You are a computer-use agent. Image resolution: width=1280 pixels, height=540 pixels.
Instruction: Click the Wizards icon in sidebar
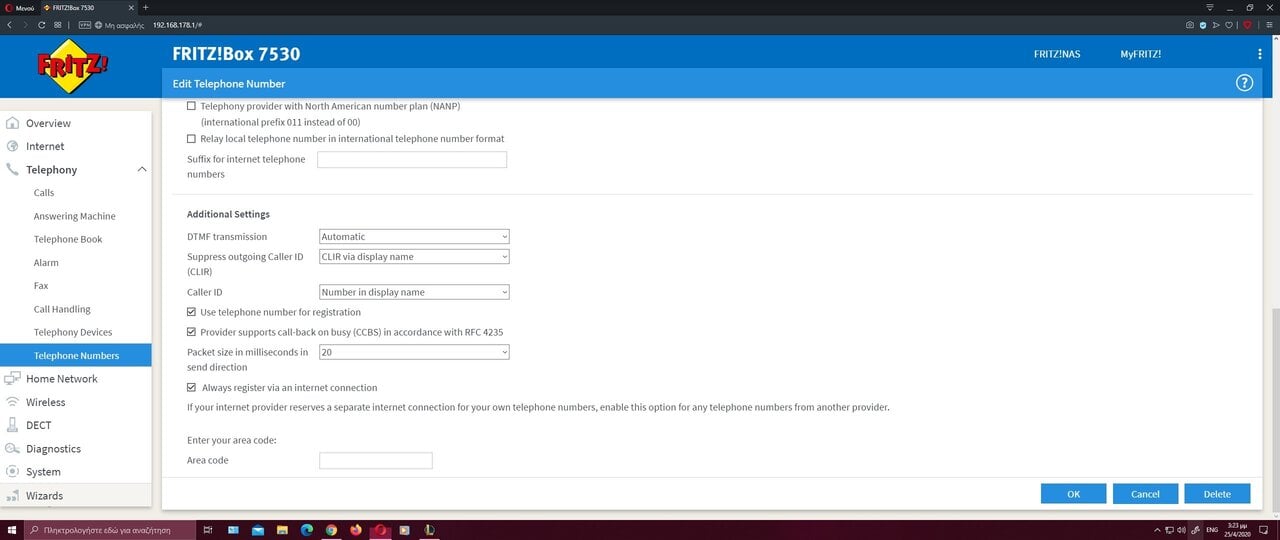[x=13, y=495]
